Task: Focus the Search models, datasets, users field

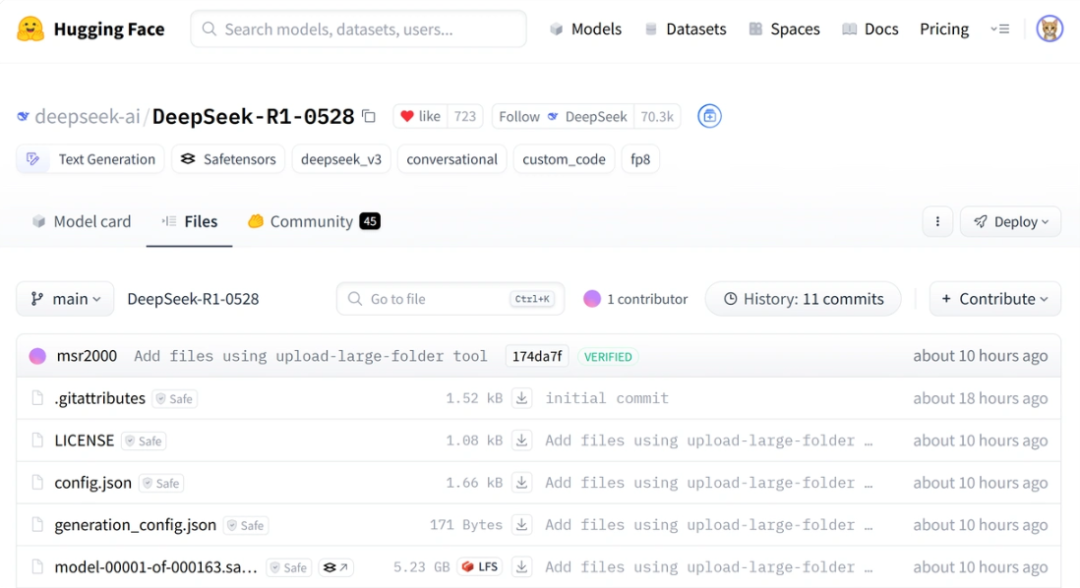Action: point(358,29)
